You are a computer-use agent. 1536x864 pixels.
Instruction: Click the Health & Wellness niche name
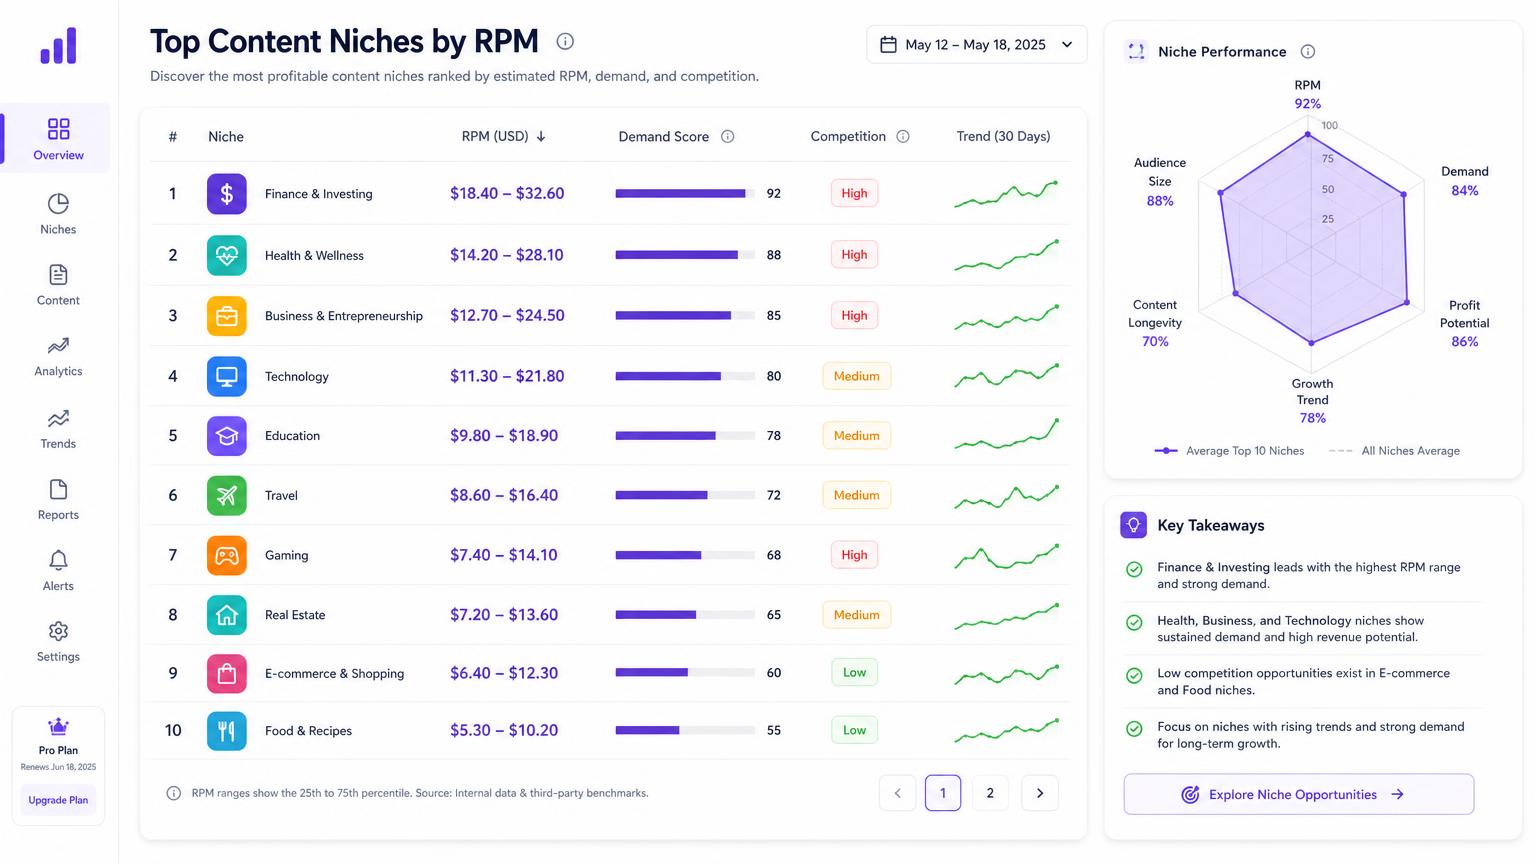(314, 255)
